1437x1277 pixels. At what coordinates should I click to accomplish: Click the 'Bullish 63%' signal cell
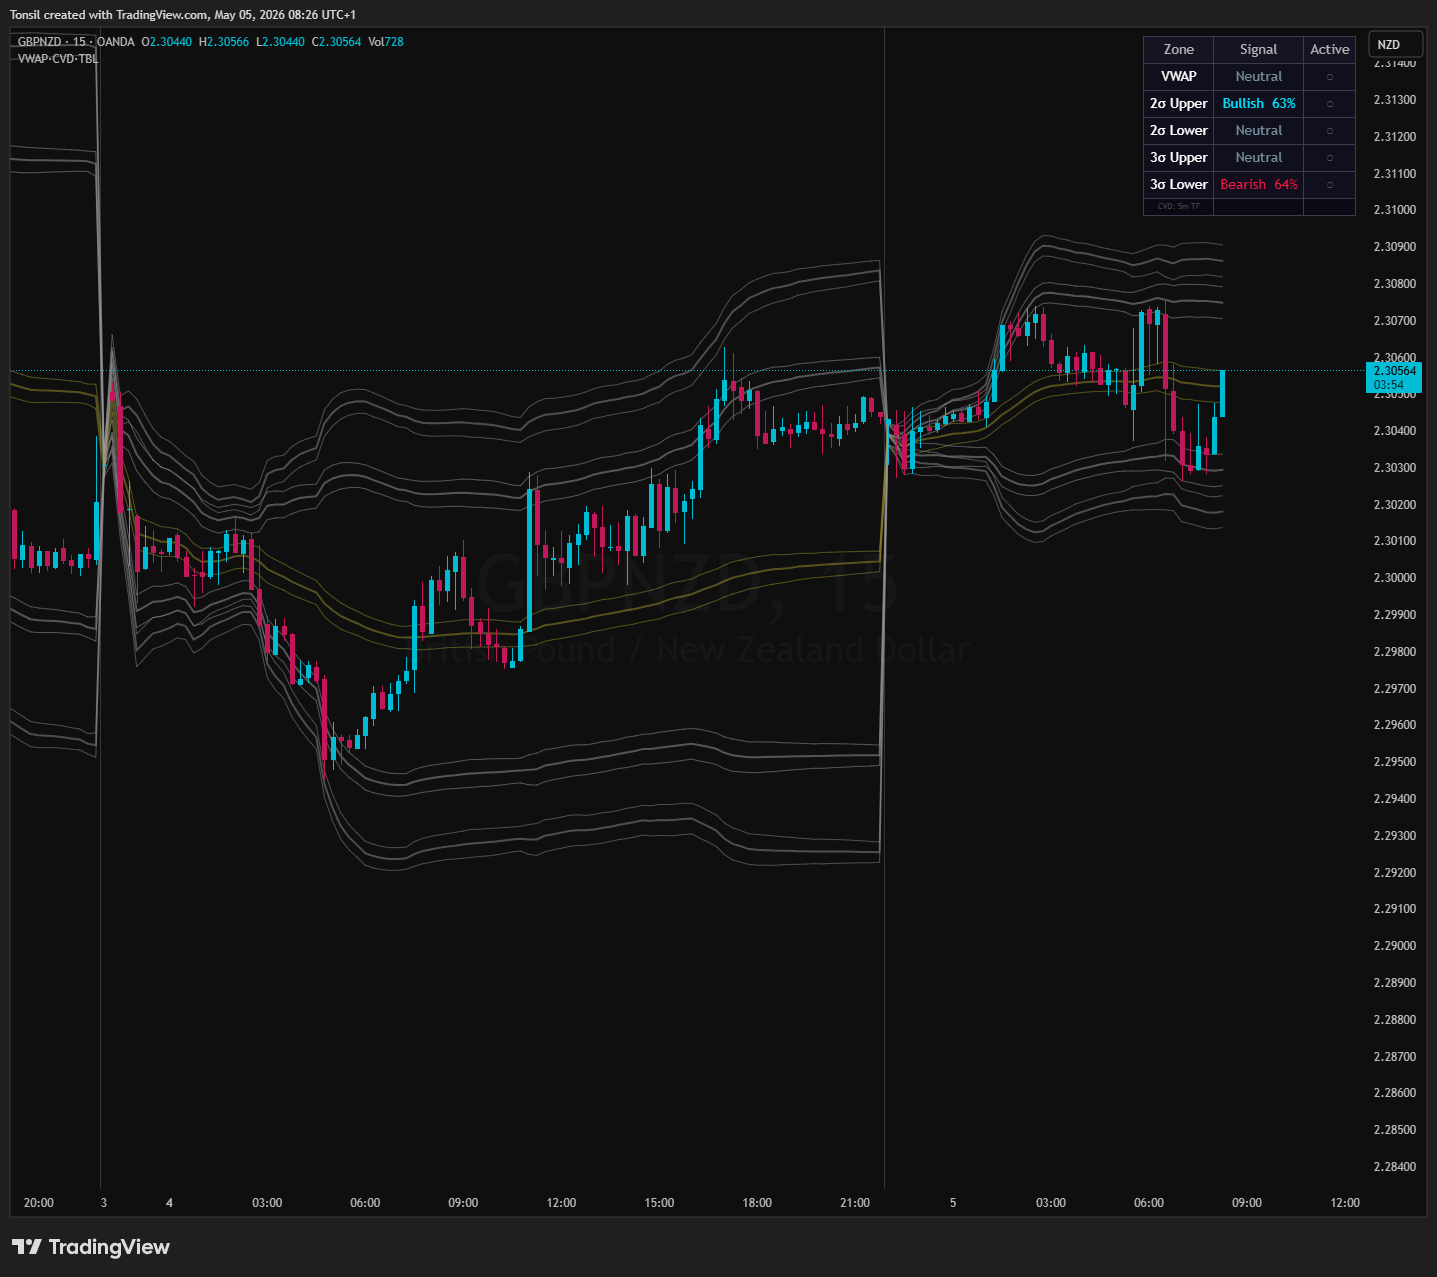1259,103
